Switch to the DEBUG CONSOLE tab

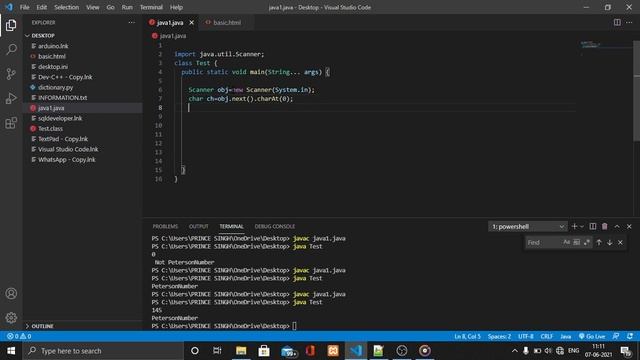275,227
